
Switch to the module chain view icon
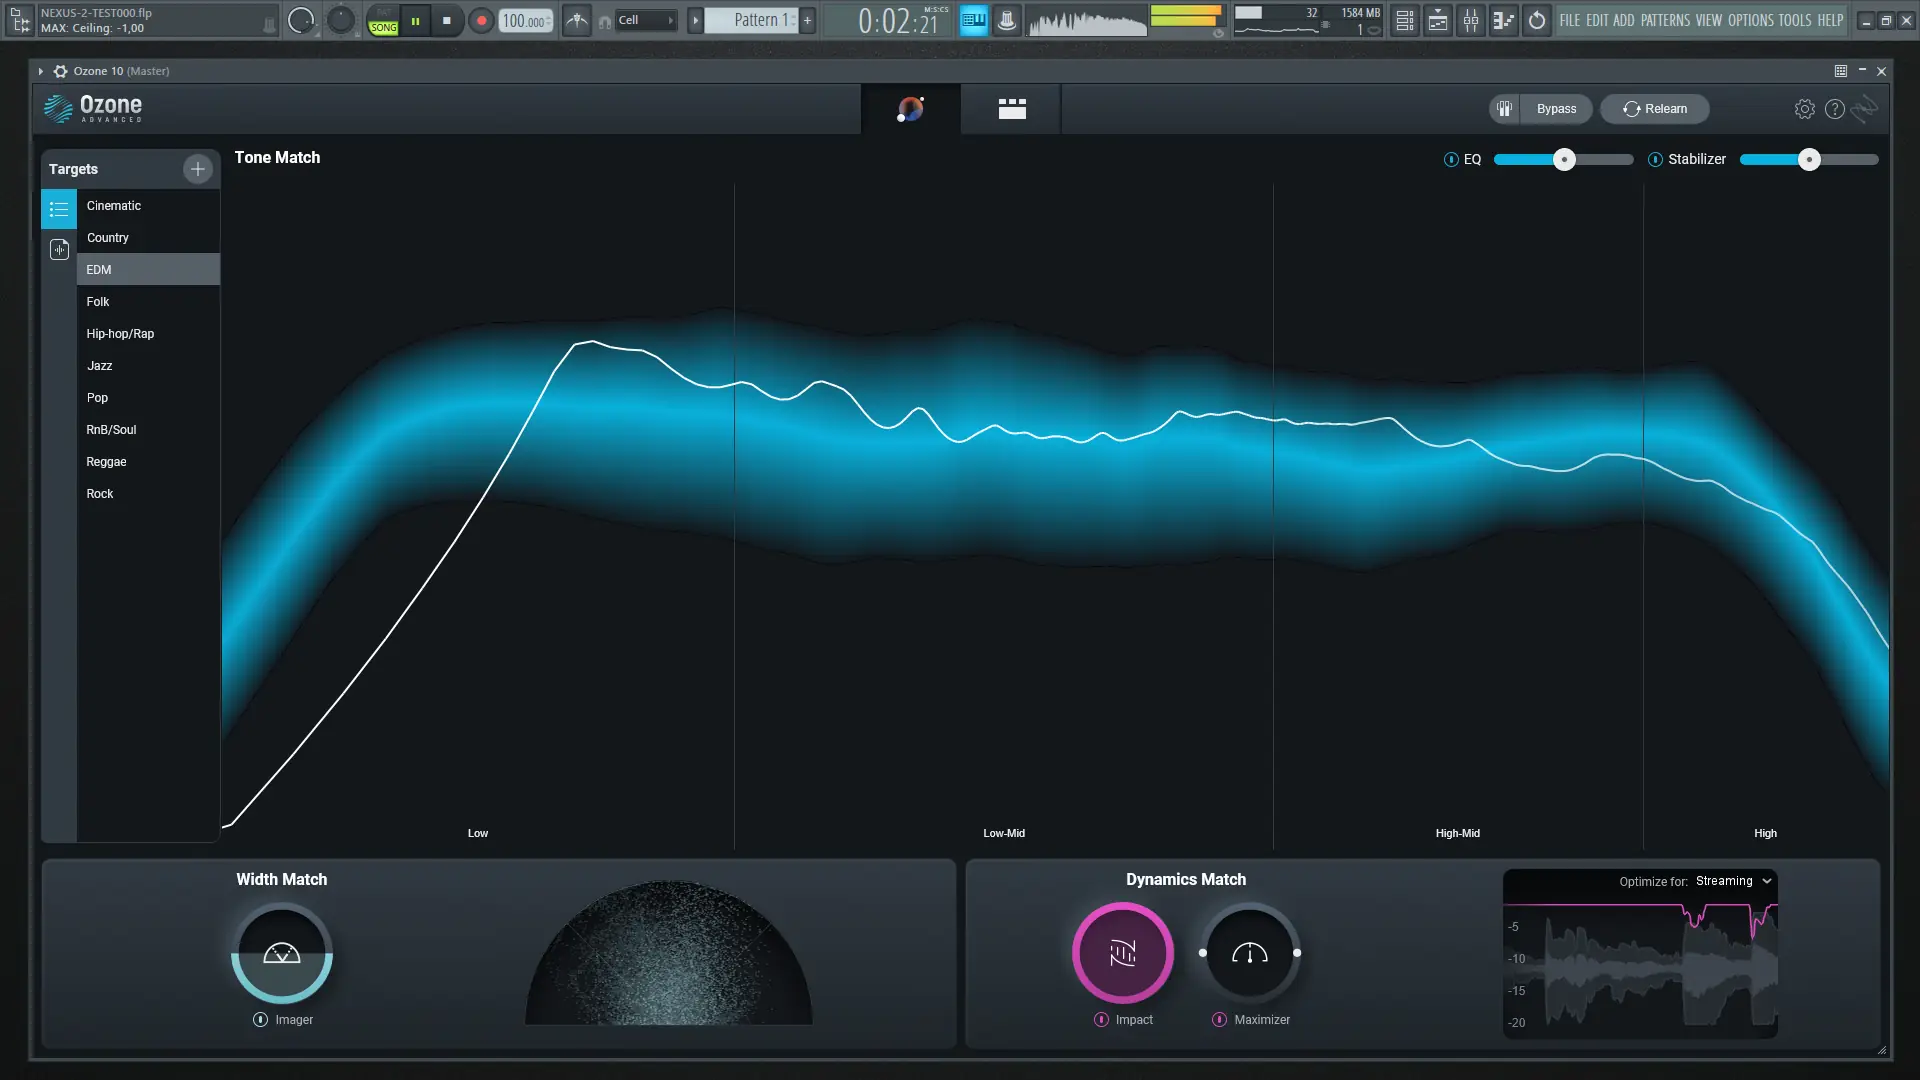coord(1012,109)
